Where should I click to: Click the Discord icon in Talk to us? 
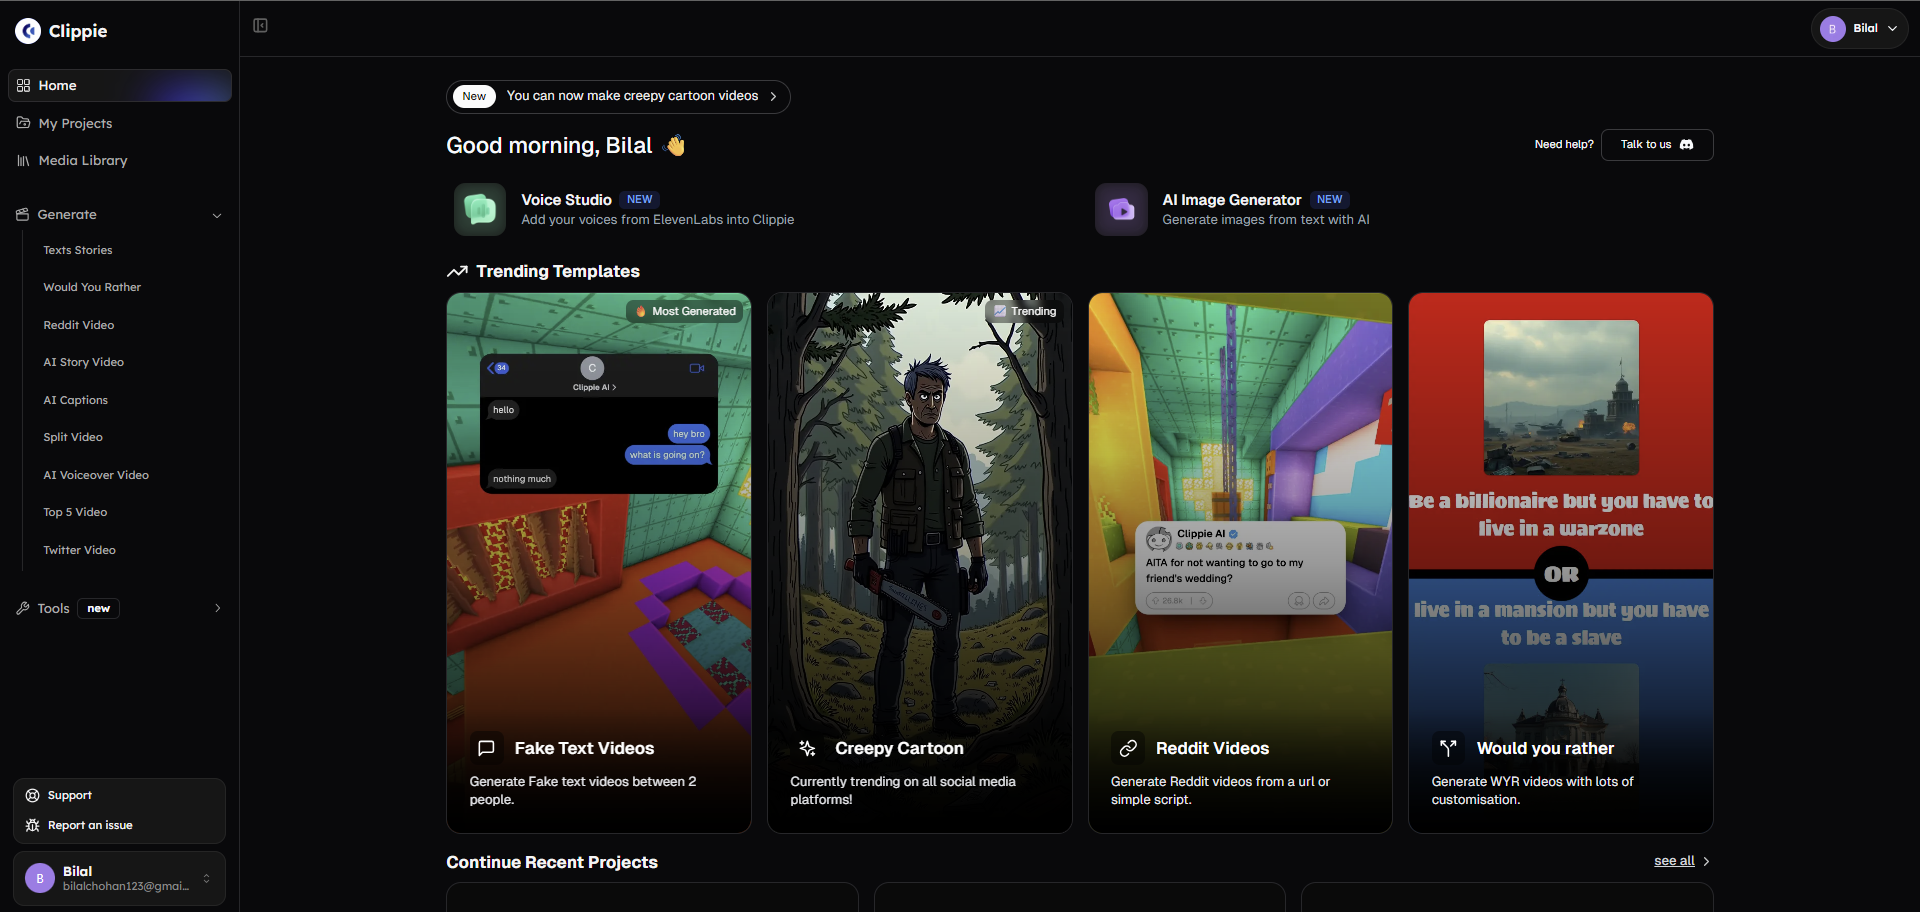(x=1687, y=144)
